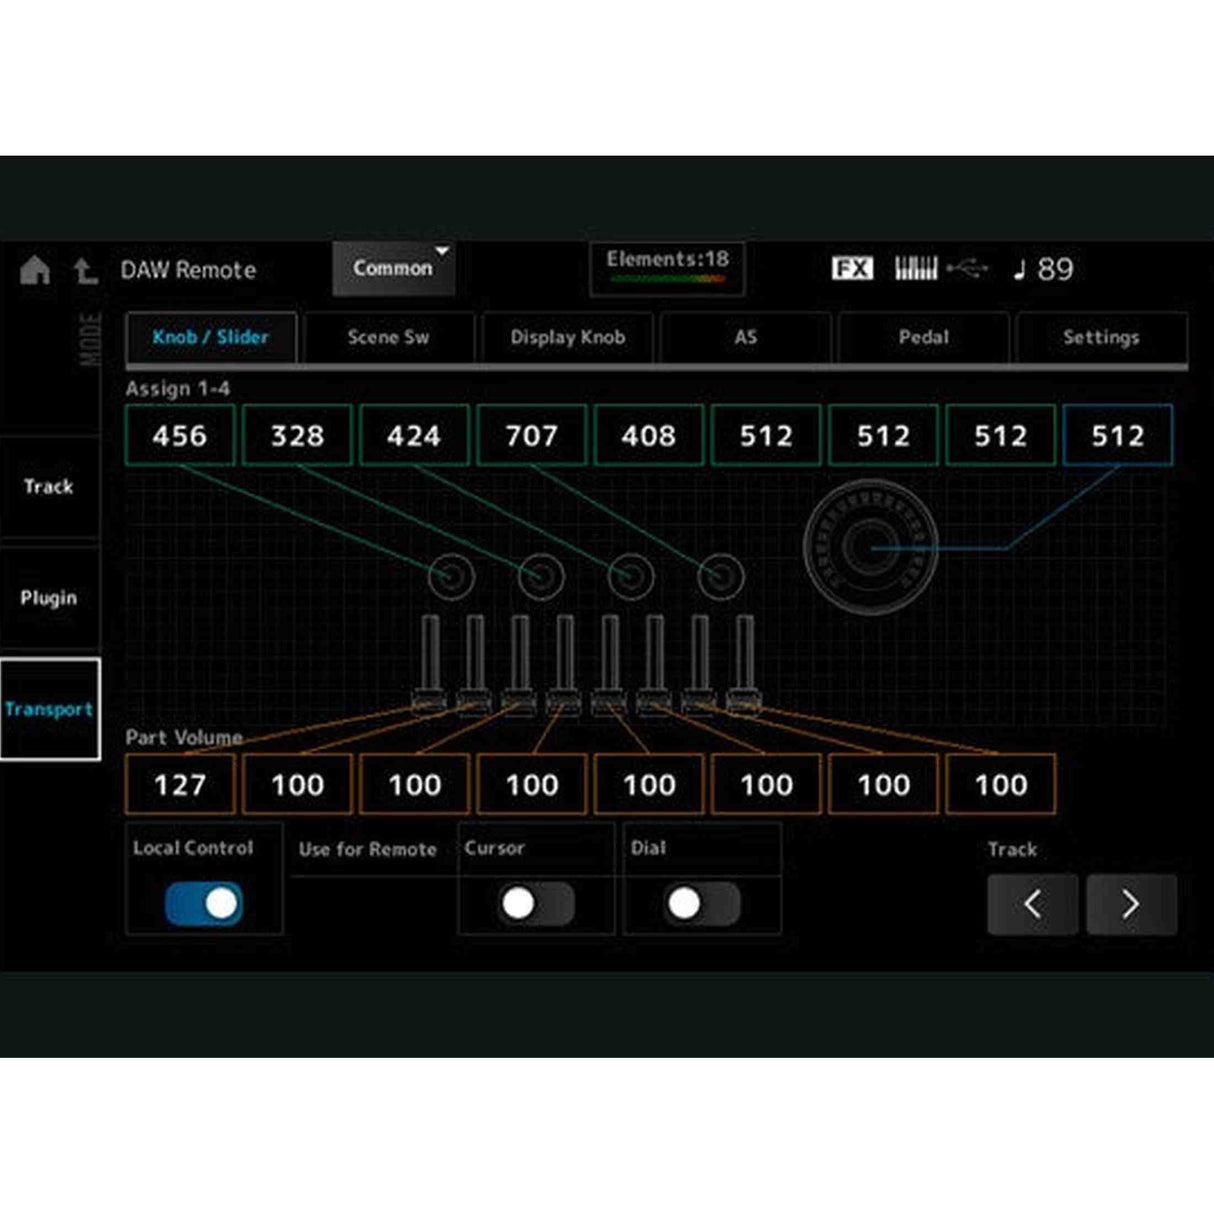
Task: Disable the Local Control switch
Action: (x=204, y=904)
